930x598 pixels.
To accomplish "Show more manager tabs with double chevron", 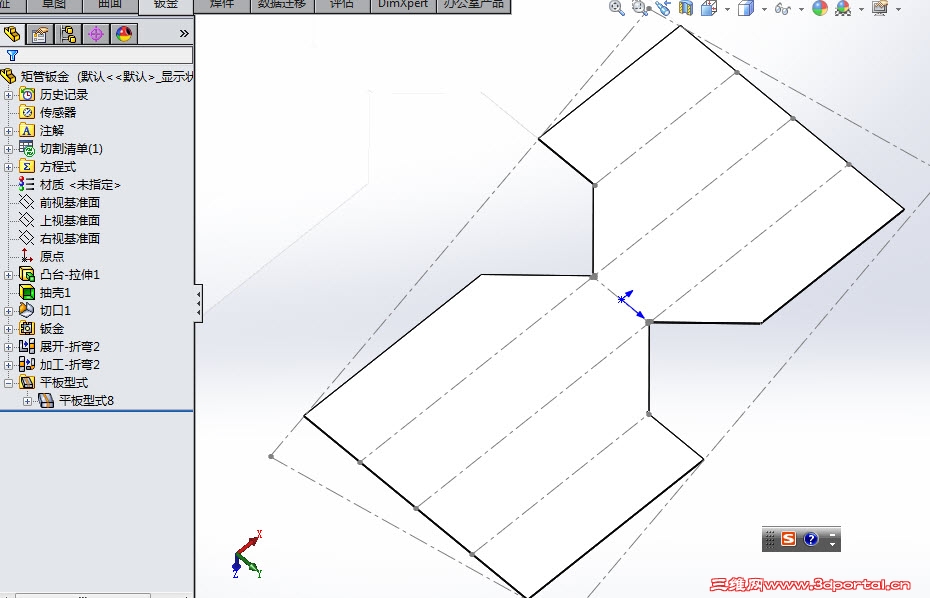I will click(x=184, y=34).
